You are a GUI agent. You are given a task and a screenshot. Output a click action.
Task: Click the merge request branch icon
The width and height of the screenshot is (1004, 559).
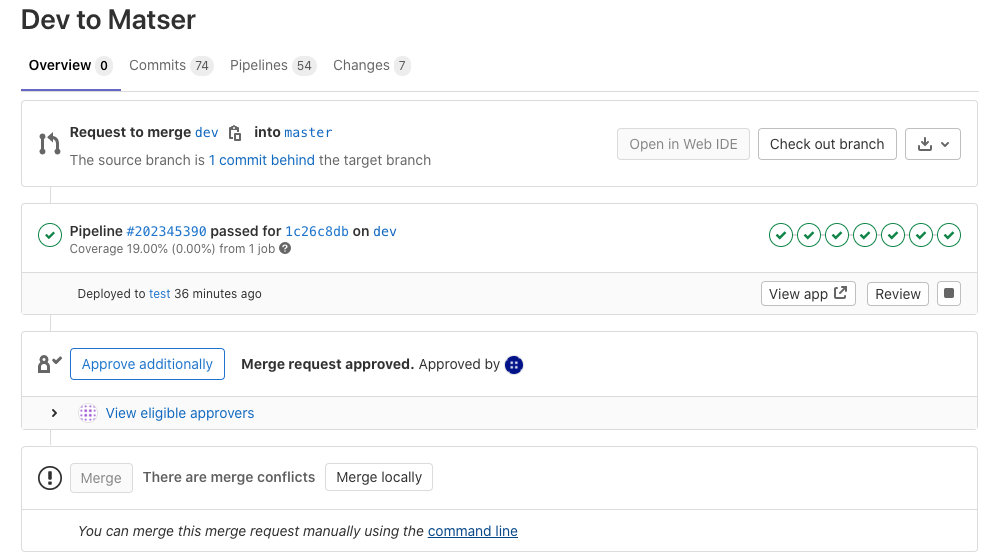coord(49,143)
